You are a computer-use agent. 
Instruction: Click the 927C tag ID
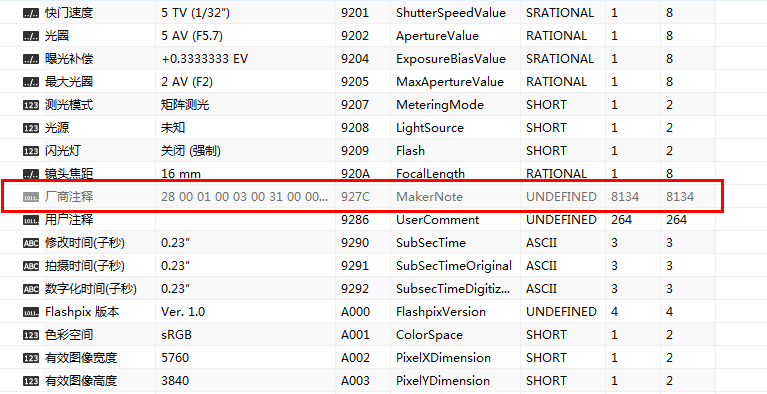point(355,197)
